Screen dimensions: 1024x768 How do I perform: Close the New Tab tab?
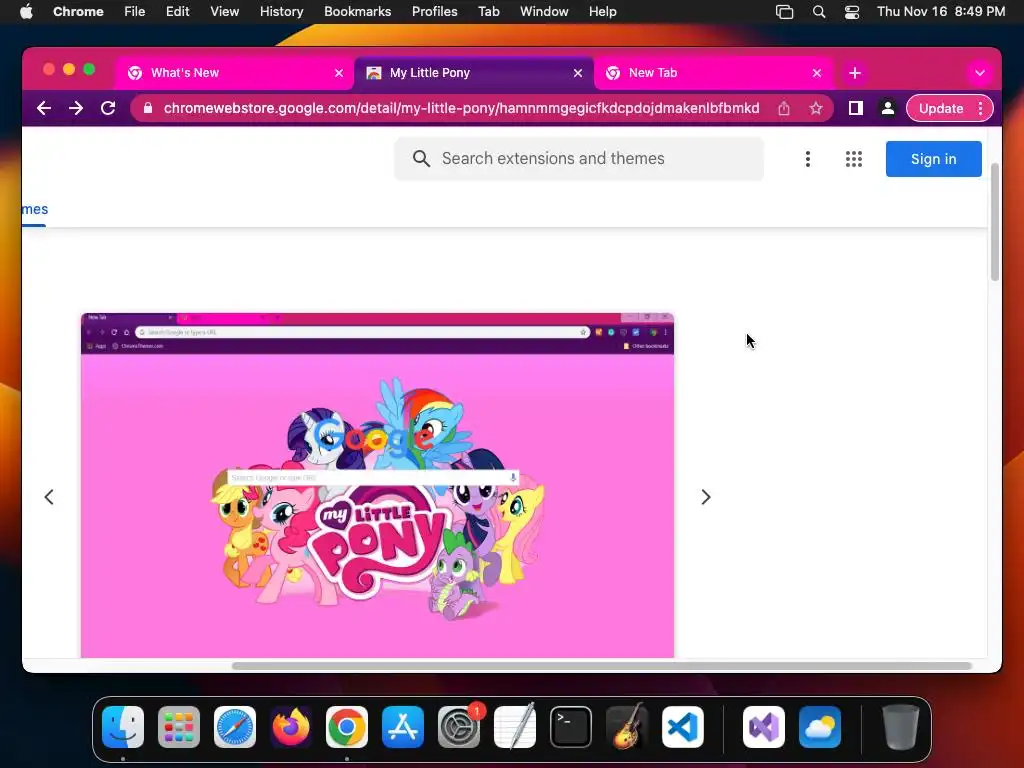coord(817,73)
